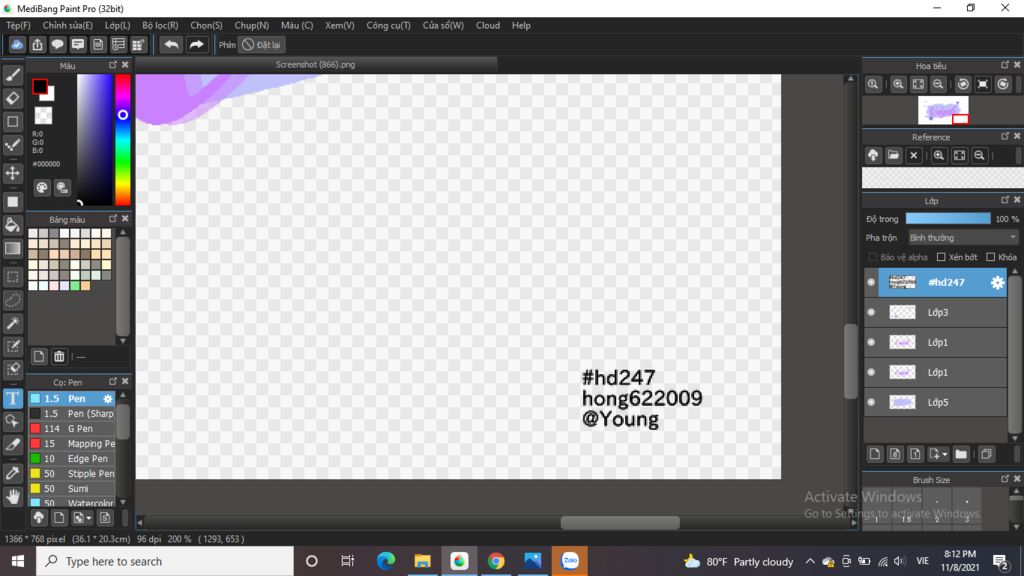
Task: Toggle the Bảo vệ alpha checkbox
Action: click(x=873, y=257)
